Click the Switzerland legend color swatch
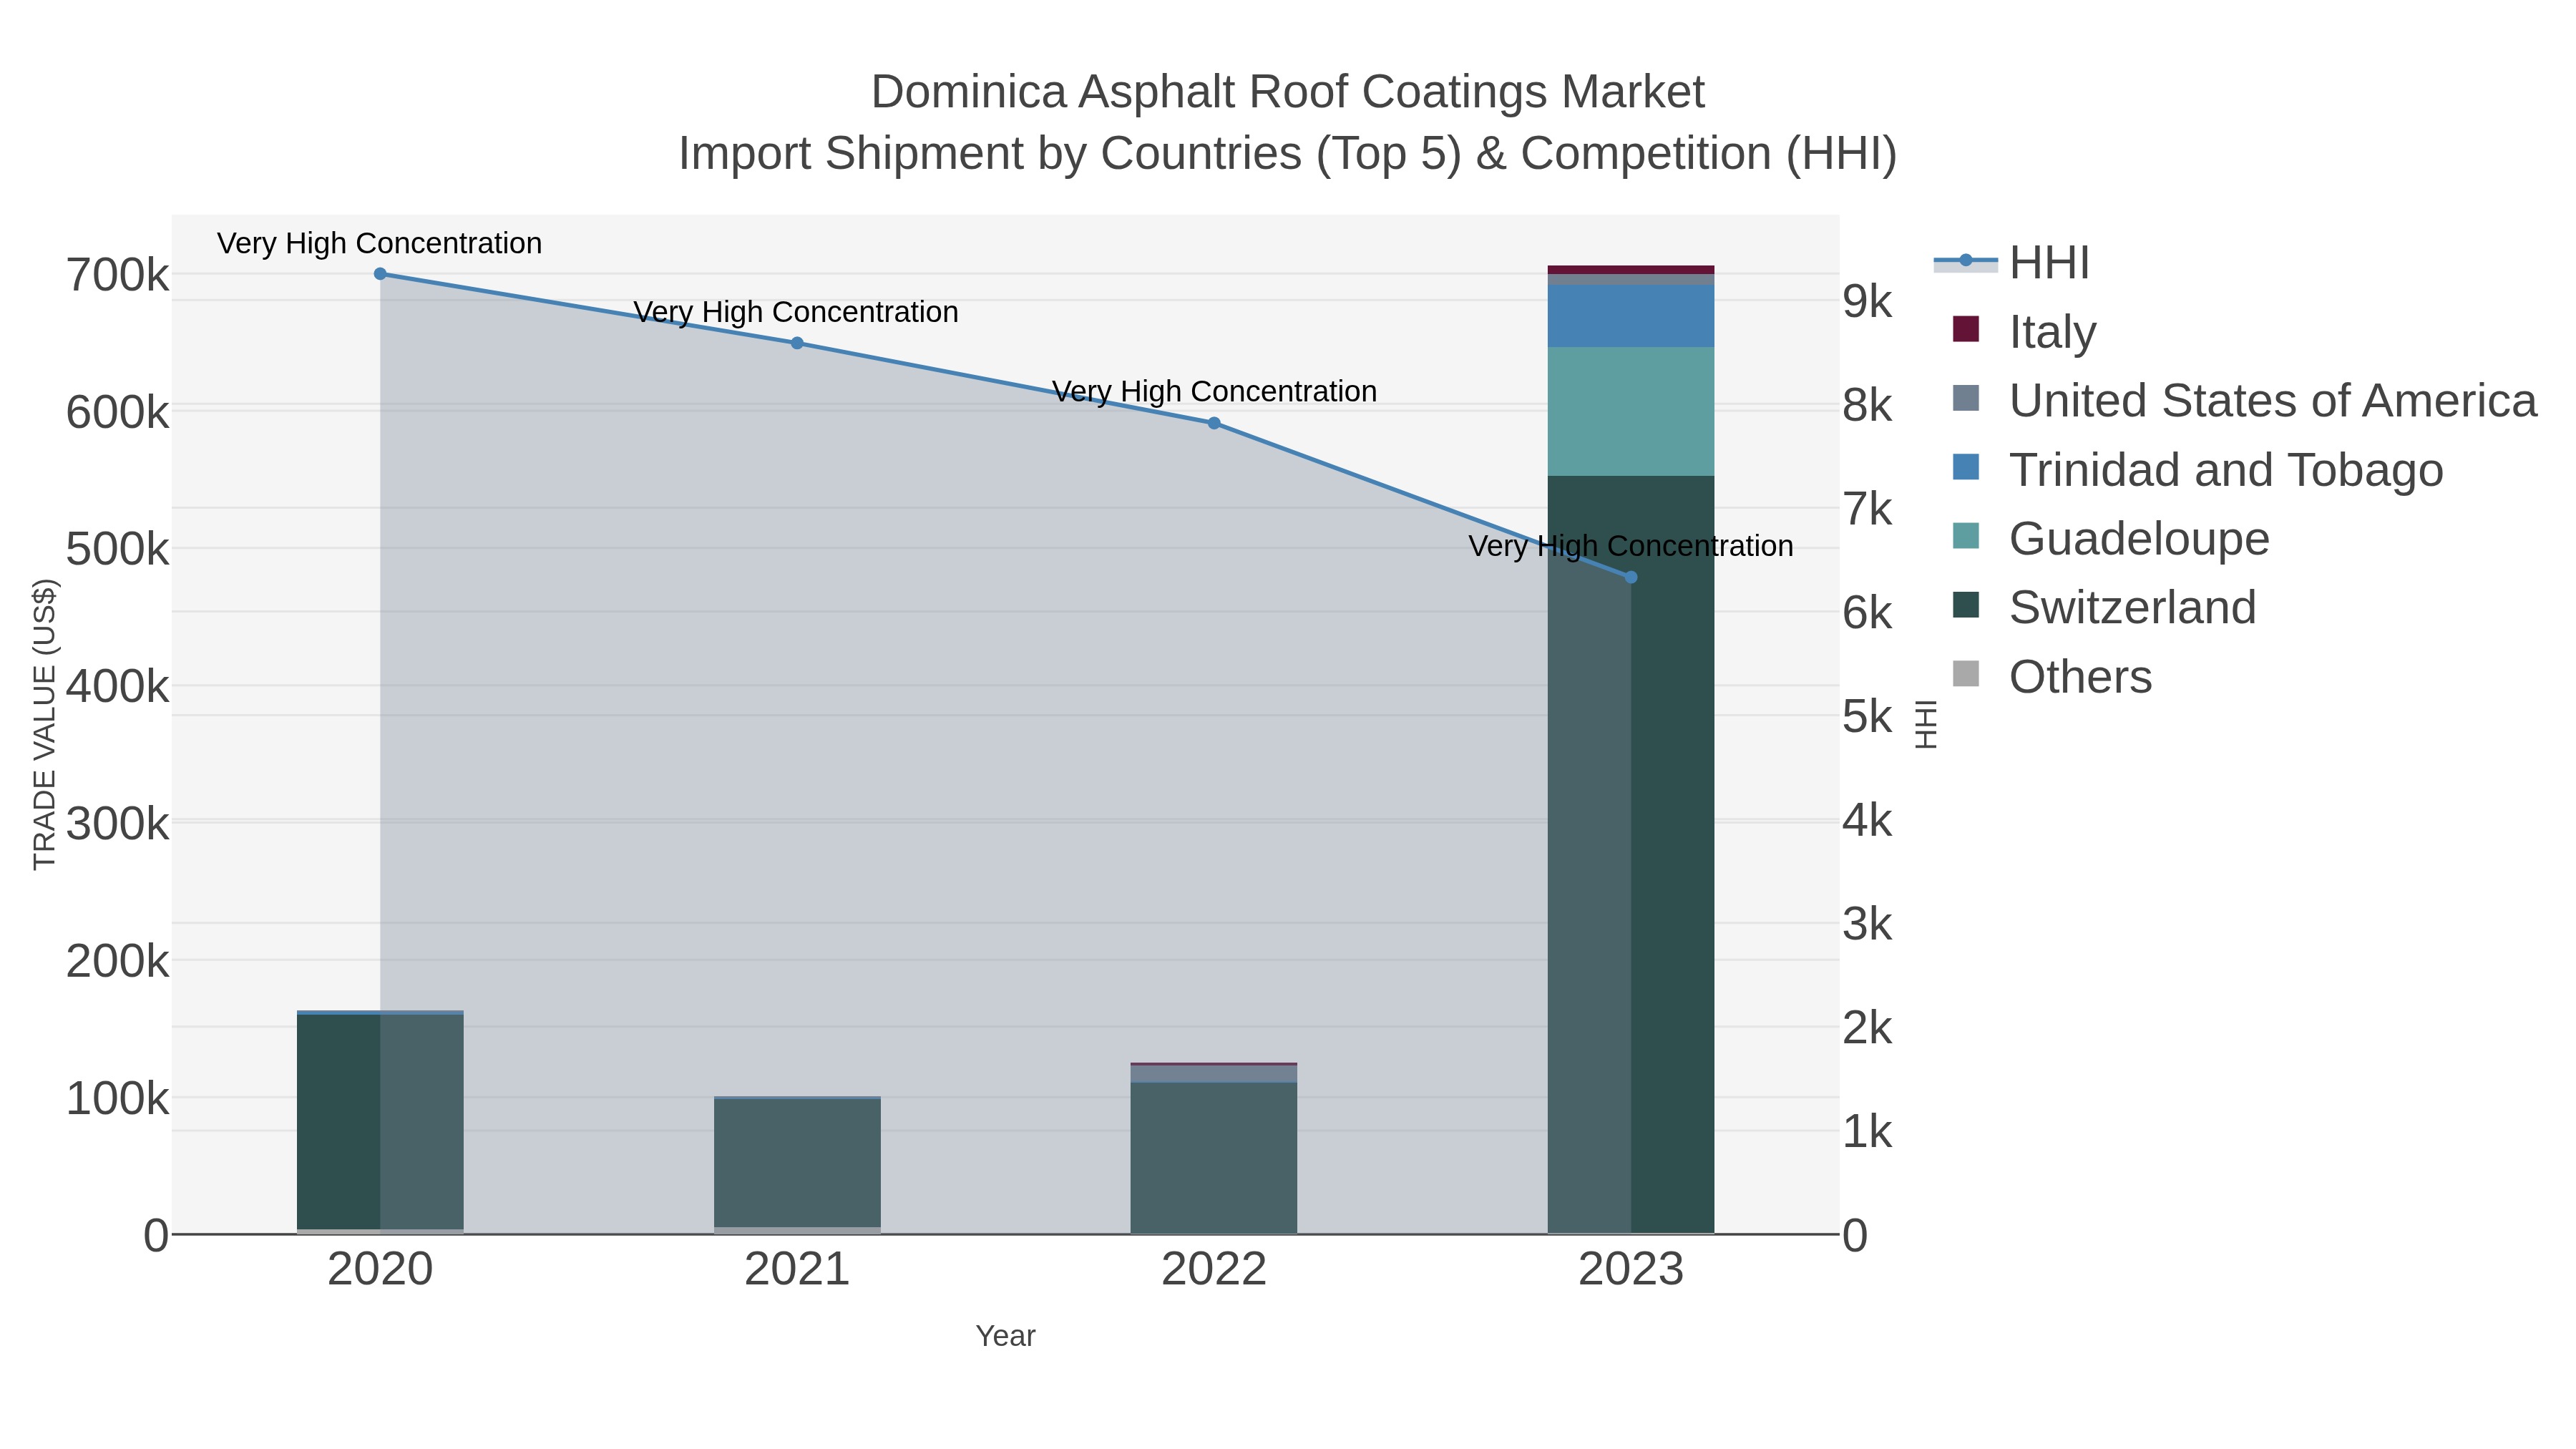Image resolution: width=2576 pixels, height=1449 pixels. point(1965,605)
